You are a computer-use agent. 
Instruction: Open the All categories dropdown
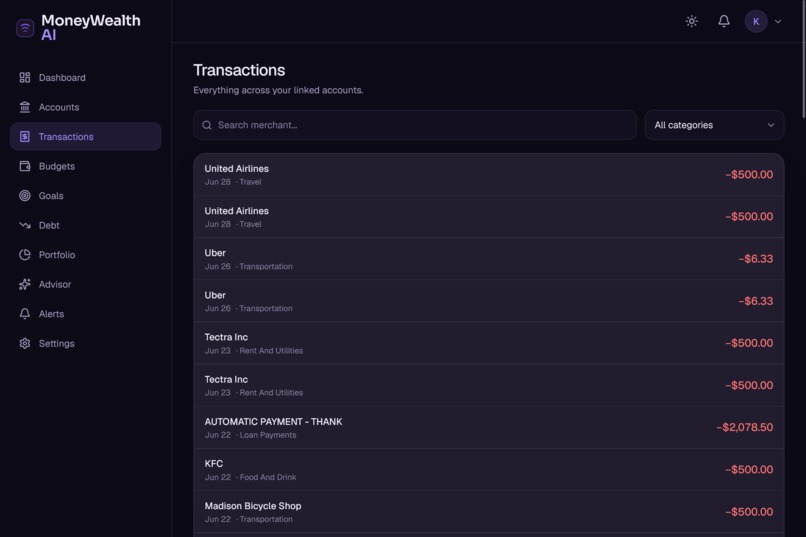click(x=714, y=125)
